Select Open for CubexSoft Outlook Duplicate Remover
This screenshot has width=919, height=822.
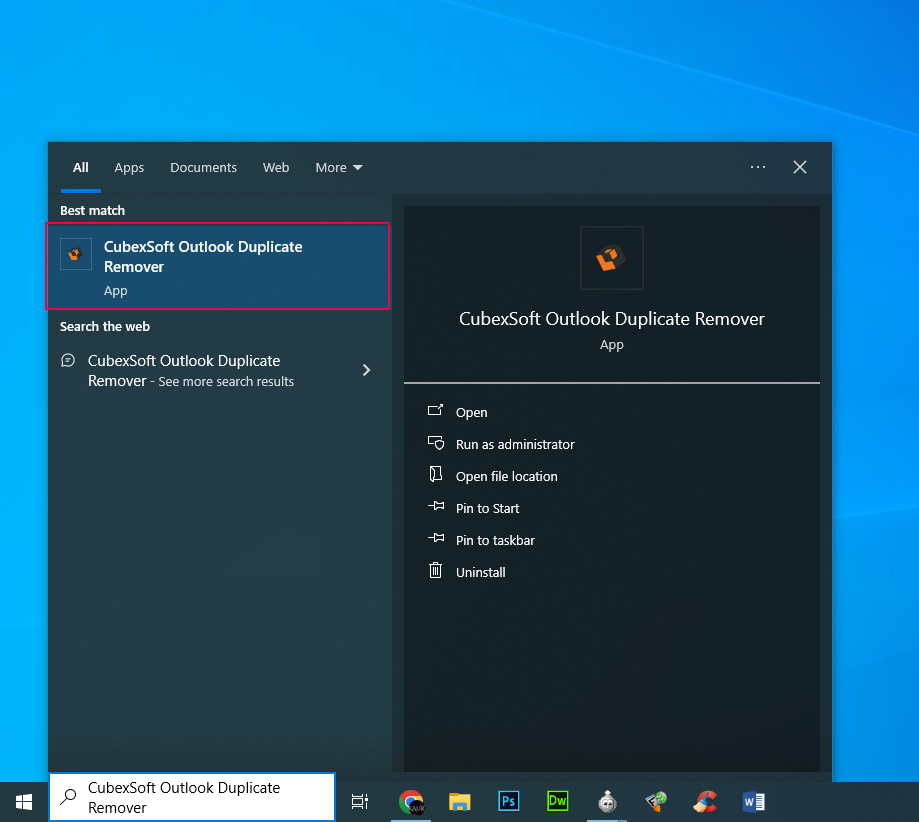pos(472,412)
